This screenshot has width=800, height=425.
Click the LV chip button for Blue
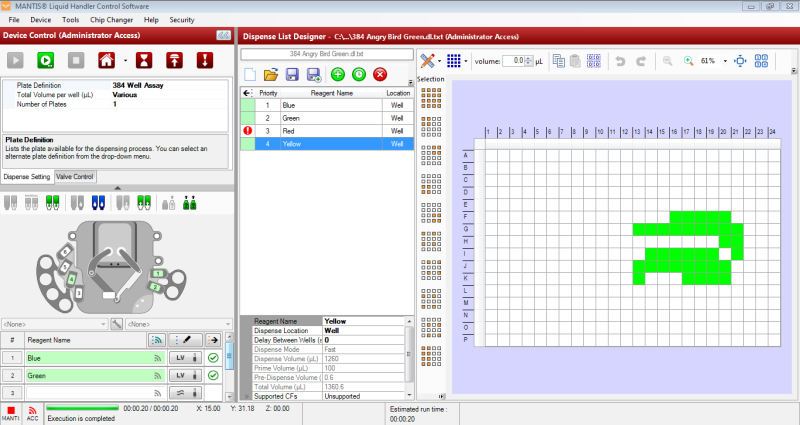point(185,358)
